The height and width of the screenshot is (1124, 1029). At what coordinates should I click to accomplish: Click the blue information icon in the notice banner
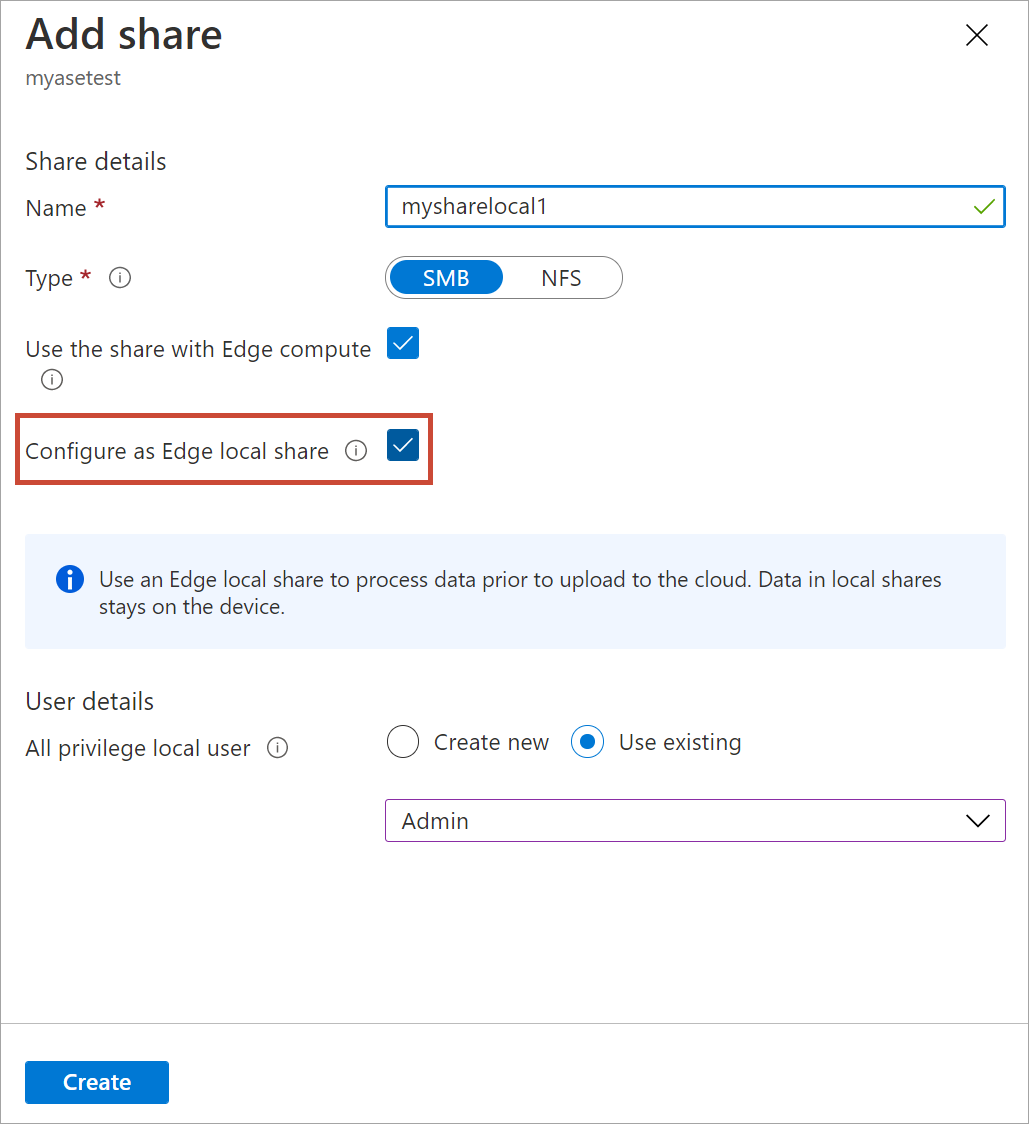coord(68,579)
